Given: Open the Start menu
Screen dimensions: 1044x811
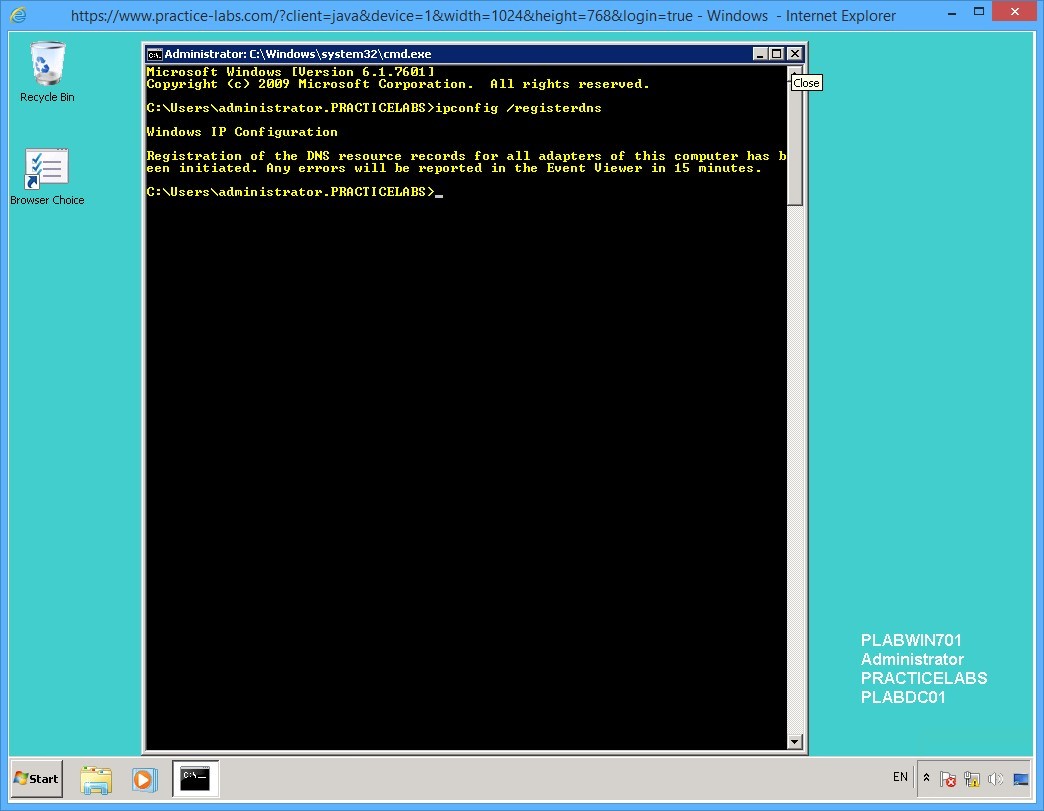Looking at the screenshot, I should tap(35, 779).
